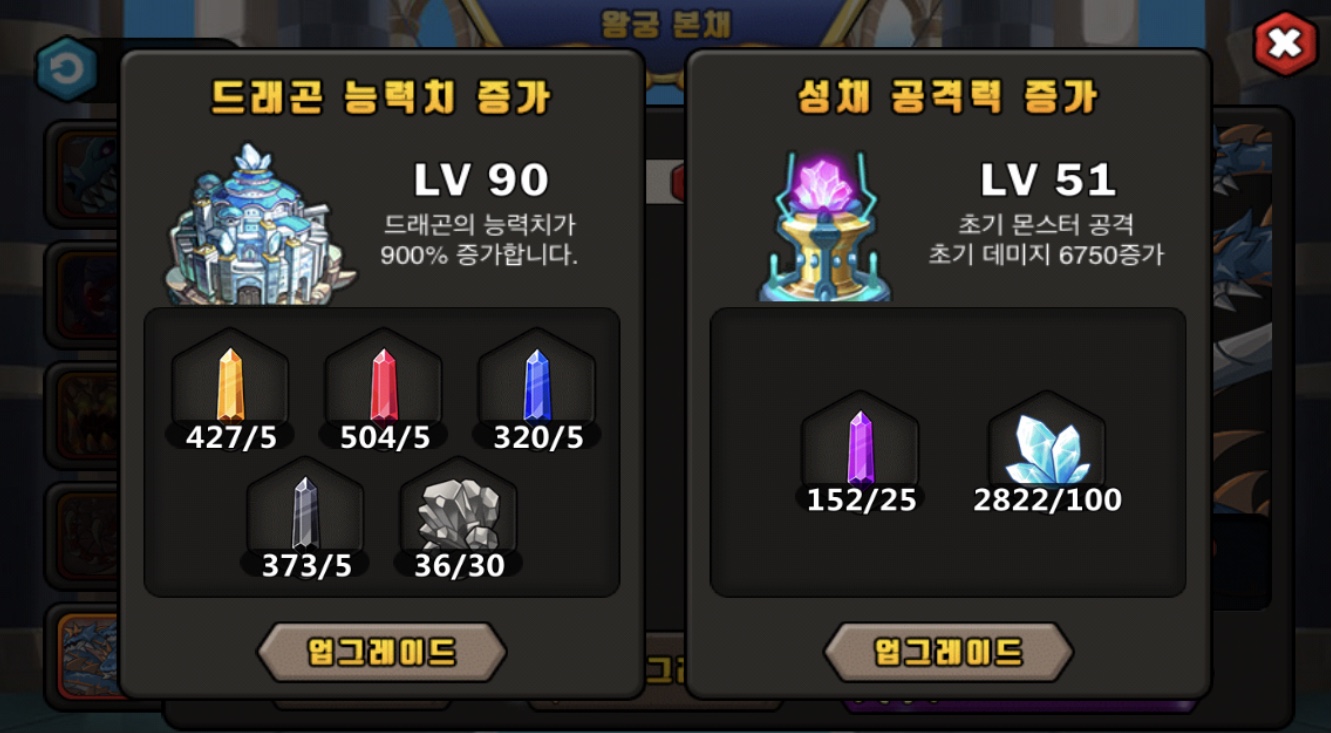Click the 왕궁 본채 header banner
The height and width of the screenshot is (733, 1331).
click(x=665, y=24)
